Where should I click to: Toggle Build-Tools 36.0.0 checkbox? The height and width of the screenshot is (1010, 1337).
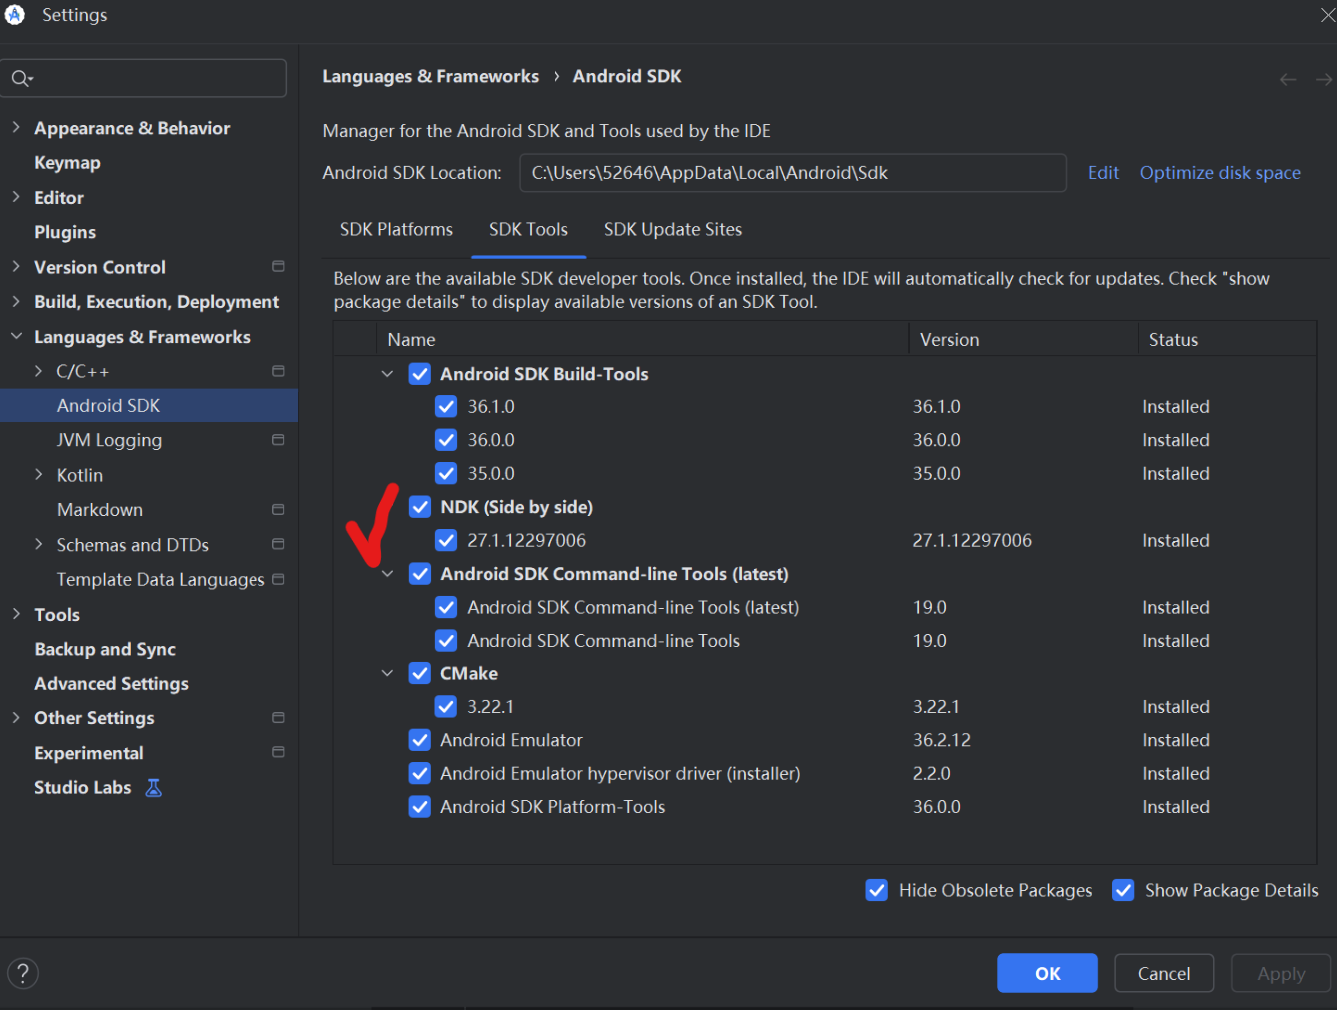pos(446,440)
